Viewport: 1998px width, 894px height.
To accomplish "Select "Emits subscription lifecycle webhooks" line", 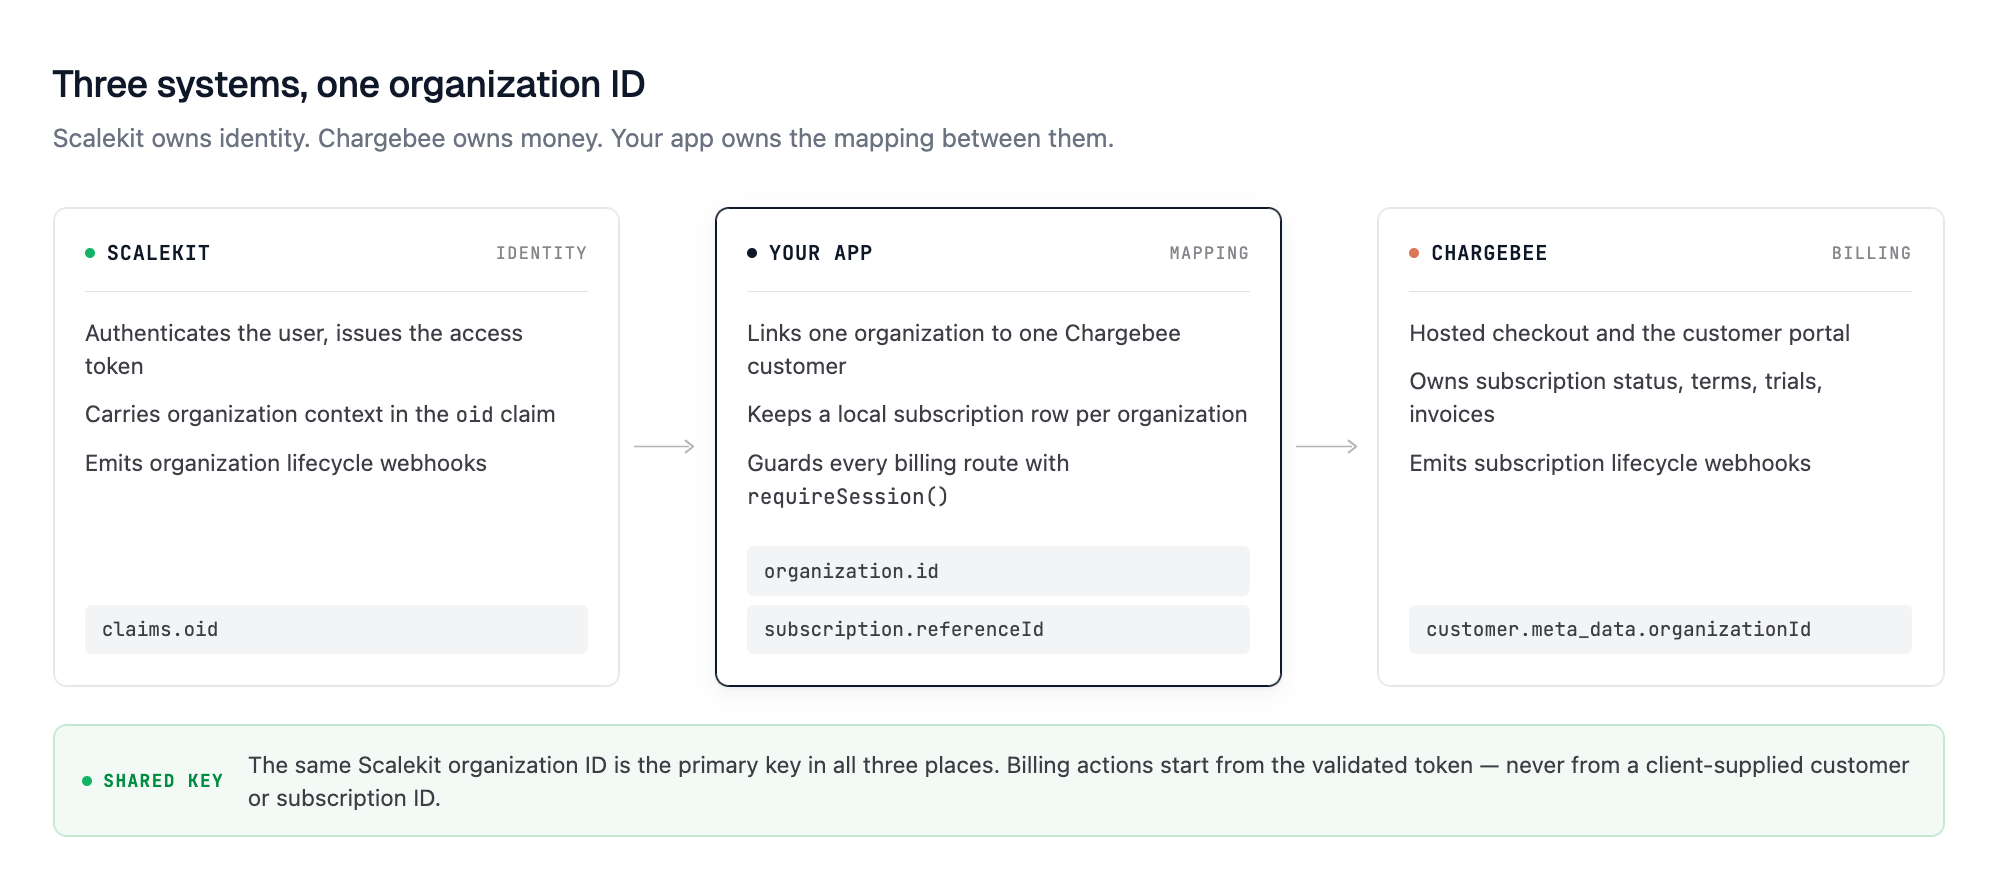I will [1610, 463].
